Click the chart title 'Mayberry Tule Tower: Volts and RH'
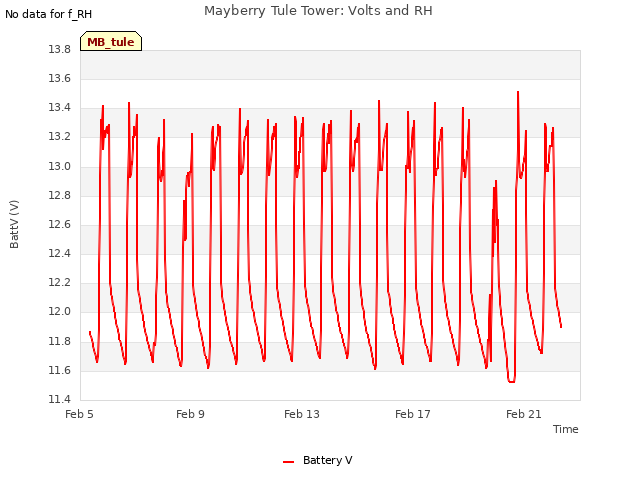The image size is (640, 480). click(318, 11)
